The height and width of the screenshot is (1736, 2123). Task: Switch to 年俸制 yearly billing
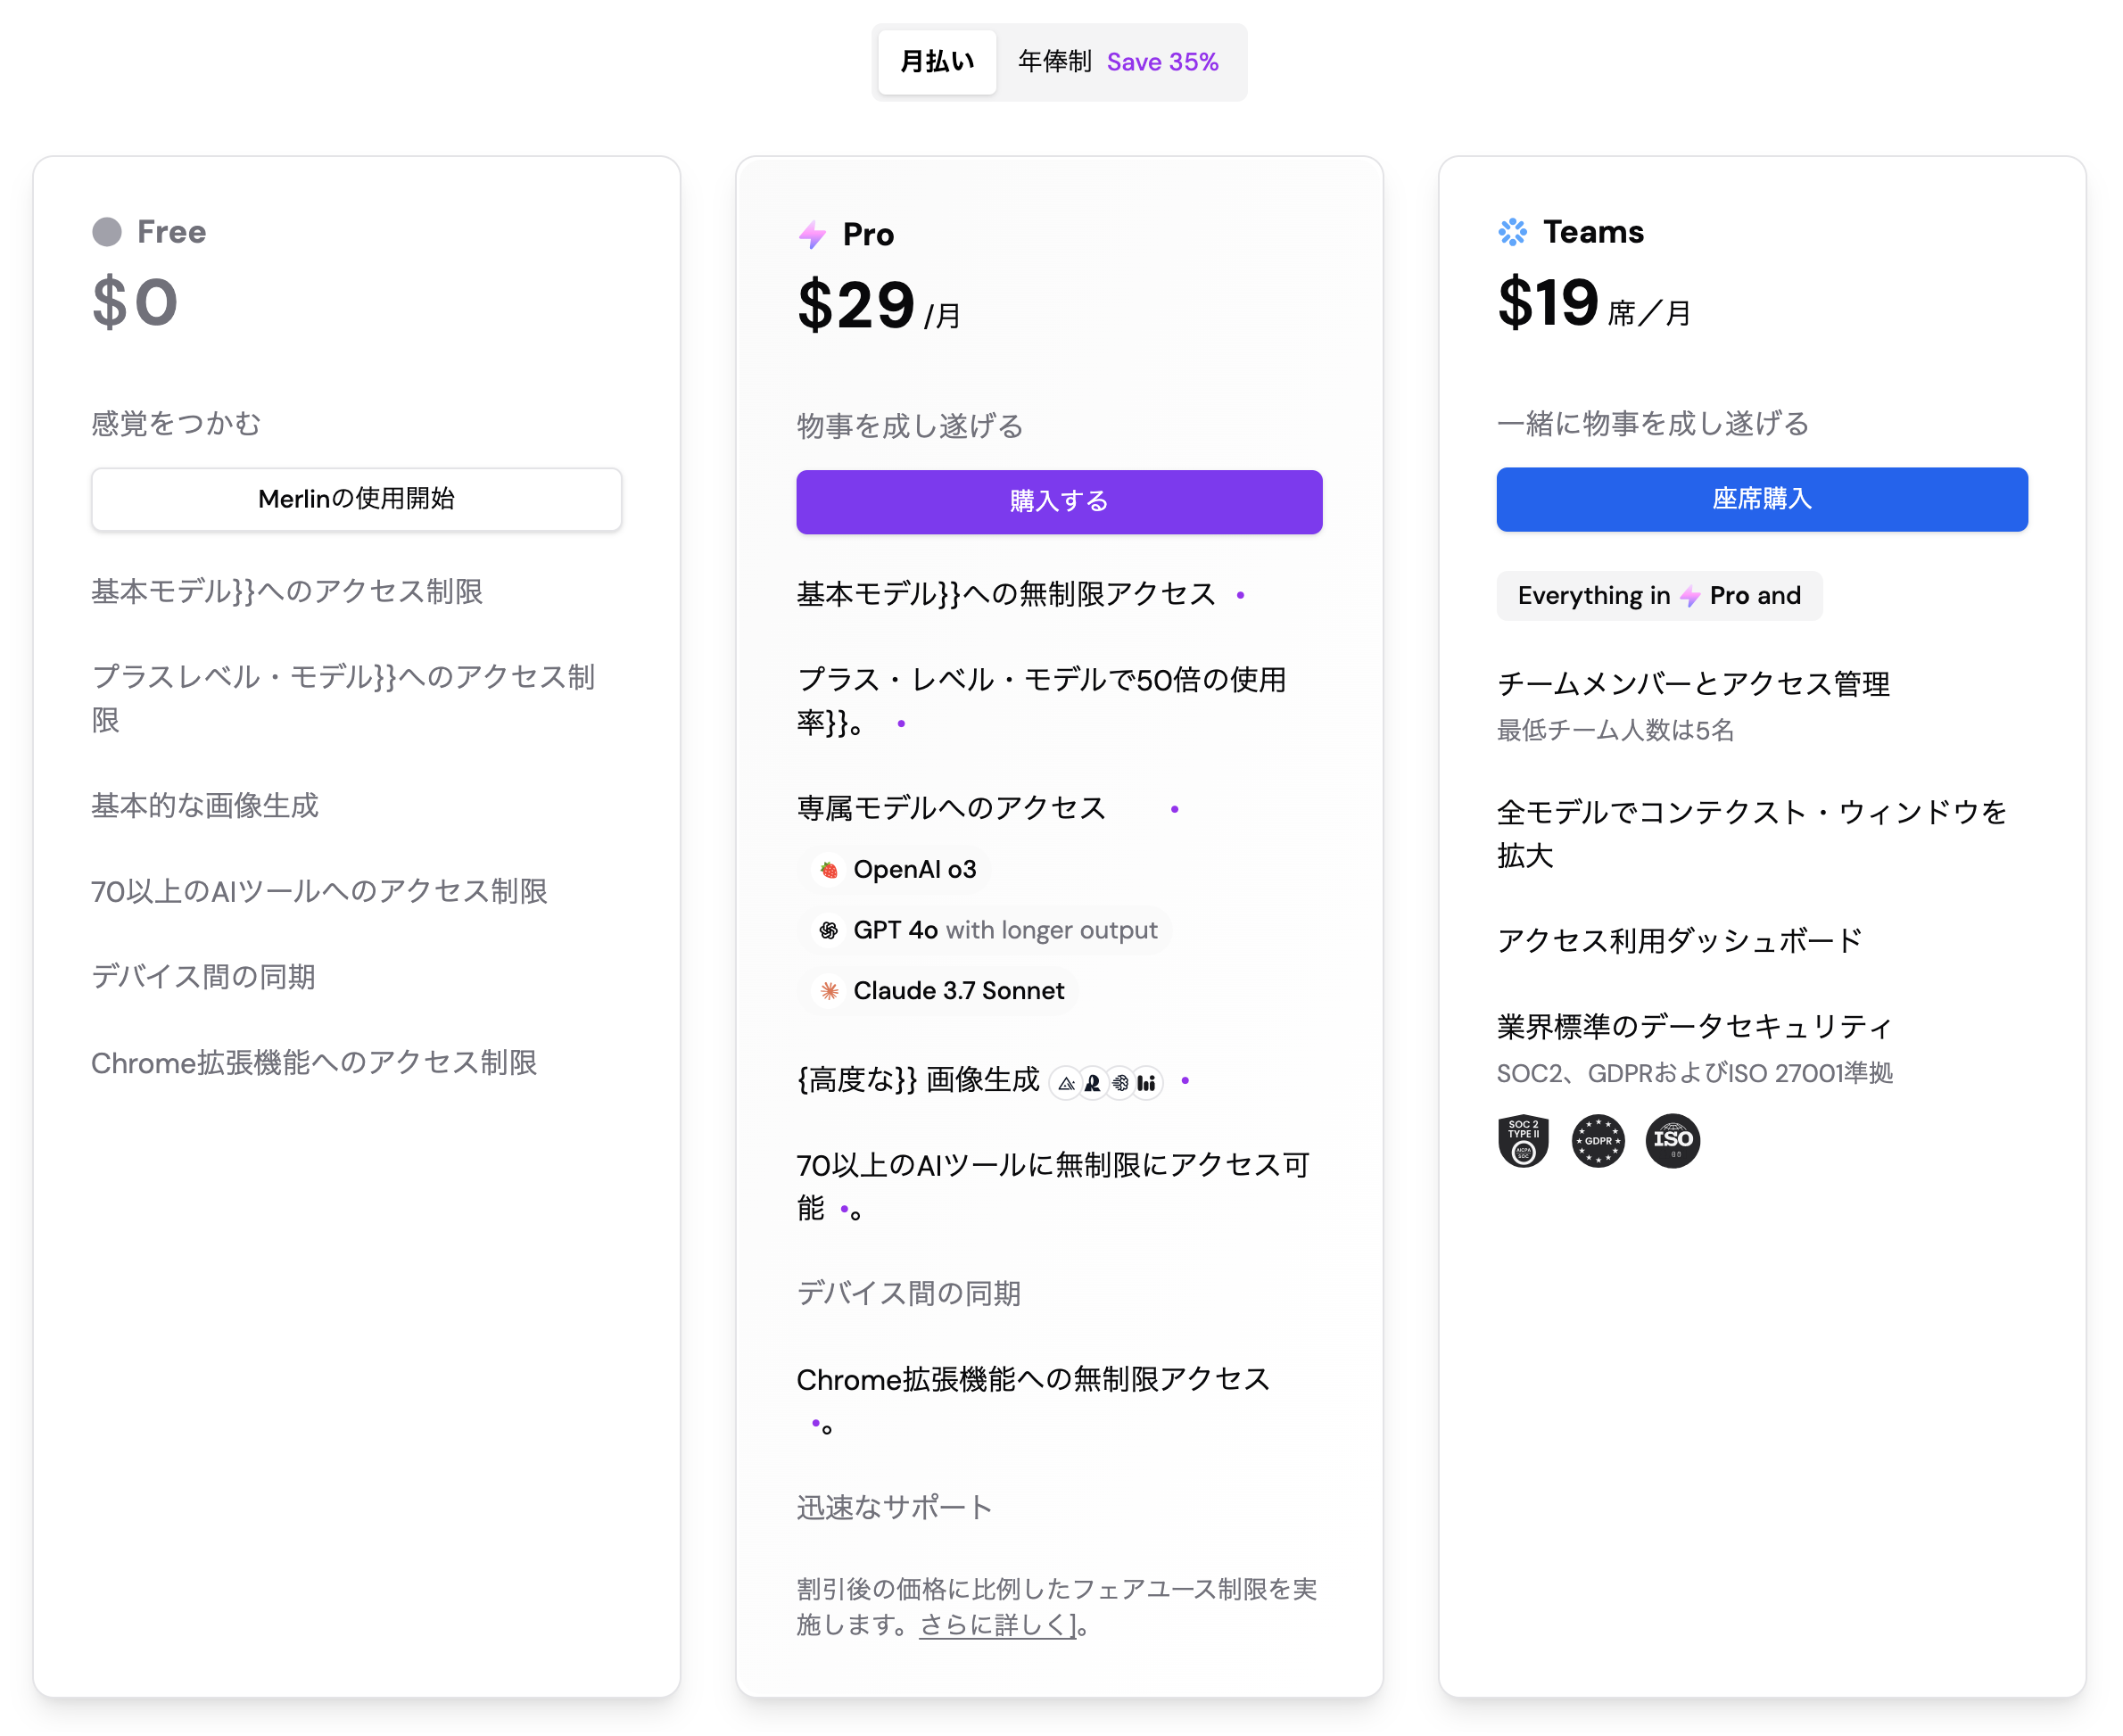tap(1055, 62)
